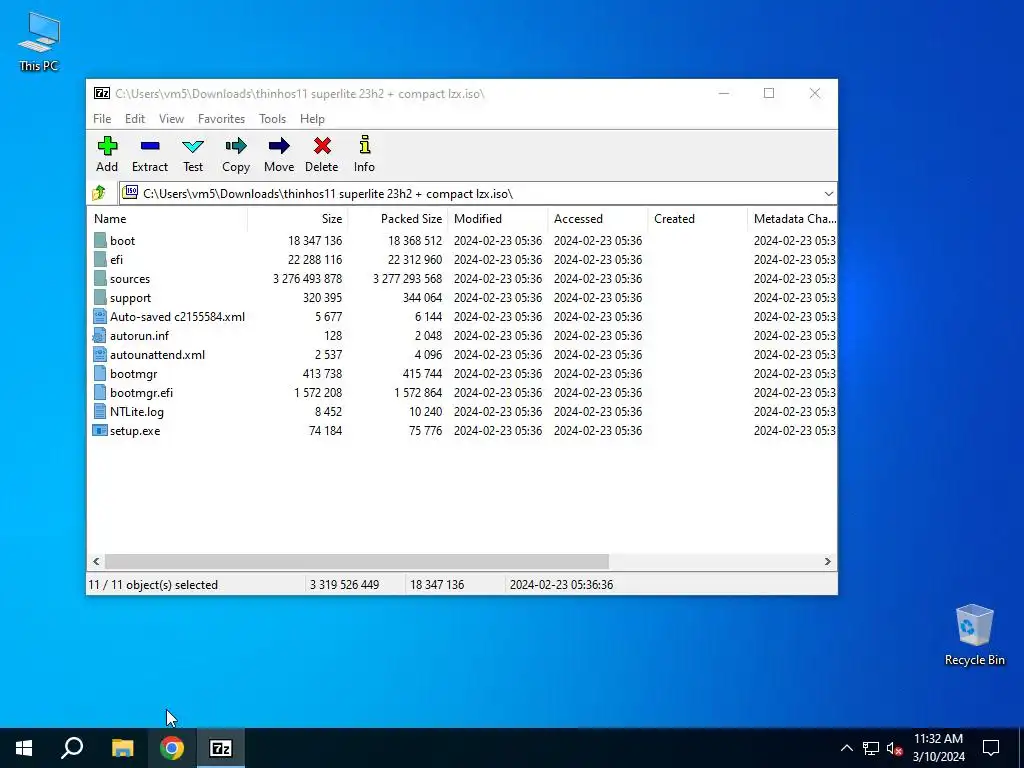This screenshot has width=1024, height=768.
Task: Sort by Modified column header
Action: click(497, 219)
